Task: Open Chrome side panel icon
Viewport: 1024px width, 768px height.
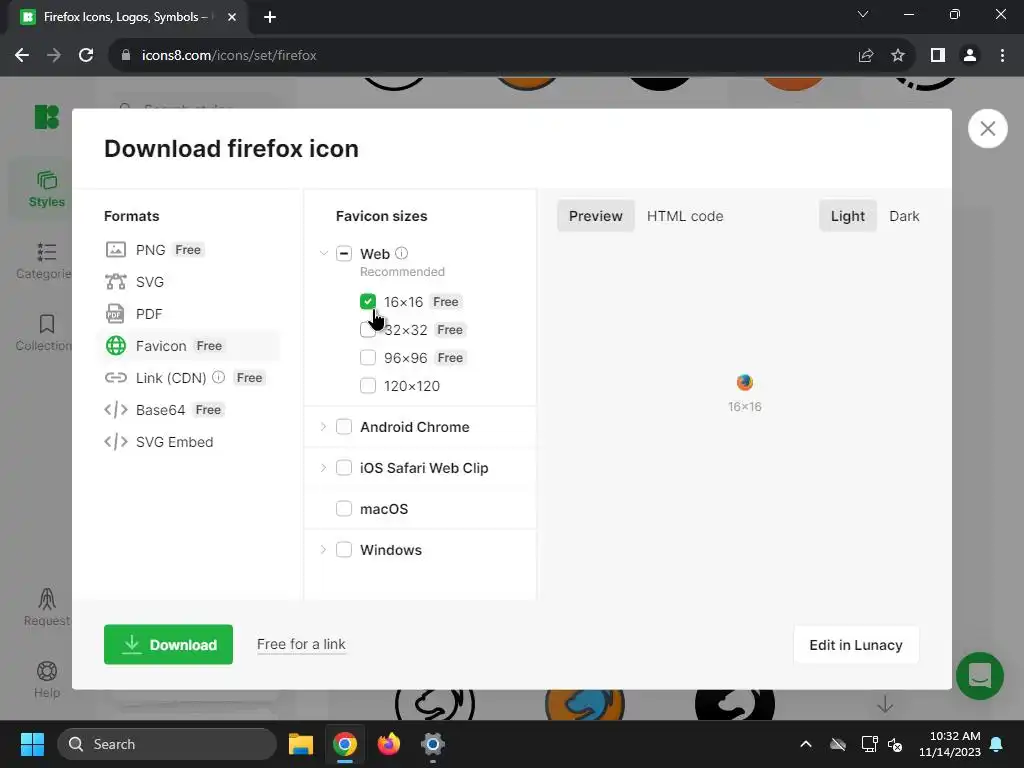Action: tap(938, 56)
